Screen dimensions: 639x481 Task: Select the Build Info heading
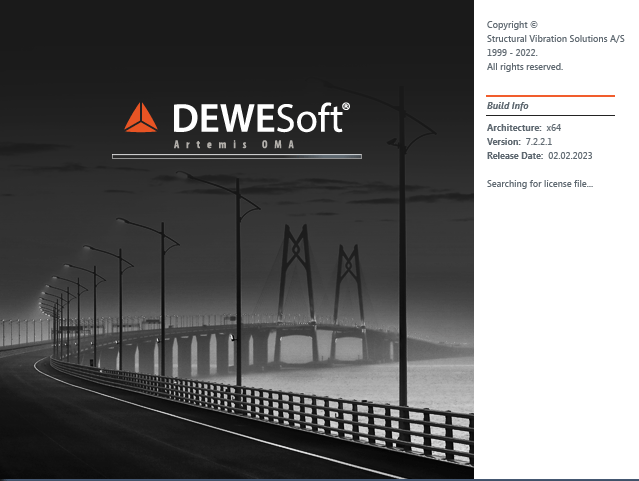pos(507,106)
